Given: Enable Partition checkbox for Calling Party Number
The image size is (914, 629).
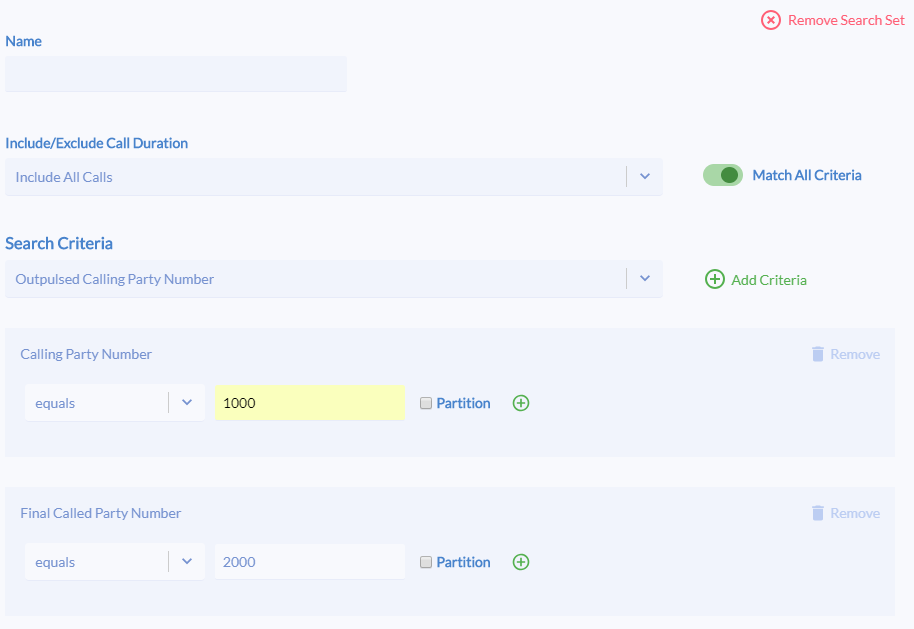Looking at the screenshot, I should point(426,403).
